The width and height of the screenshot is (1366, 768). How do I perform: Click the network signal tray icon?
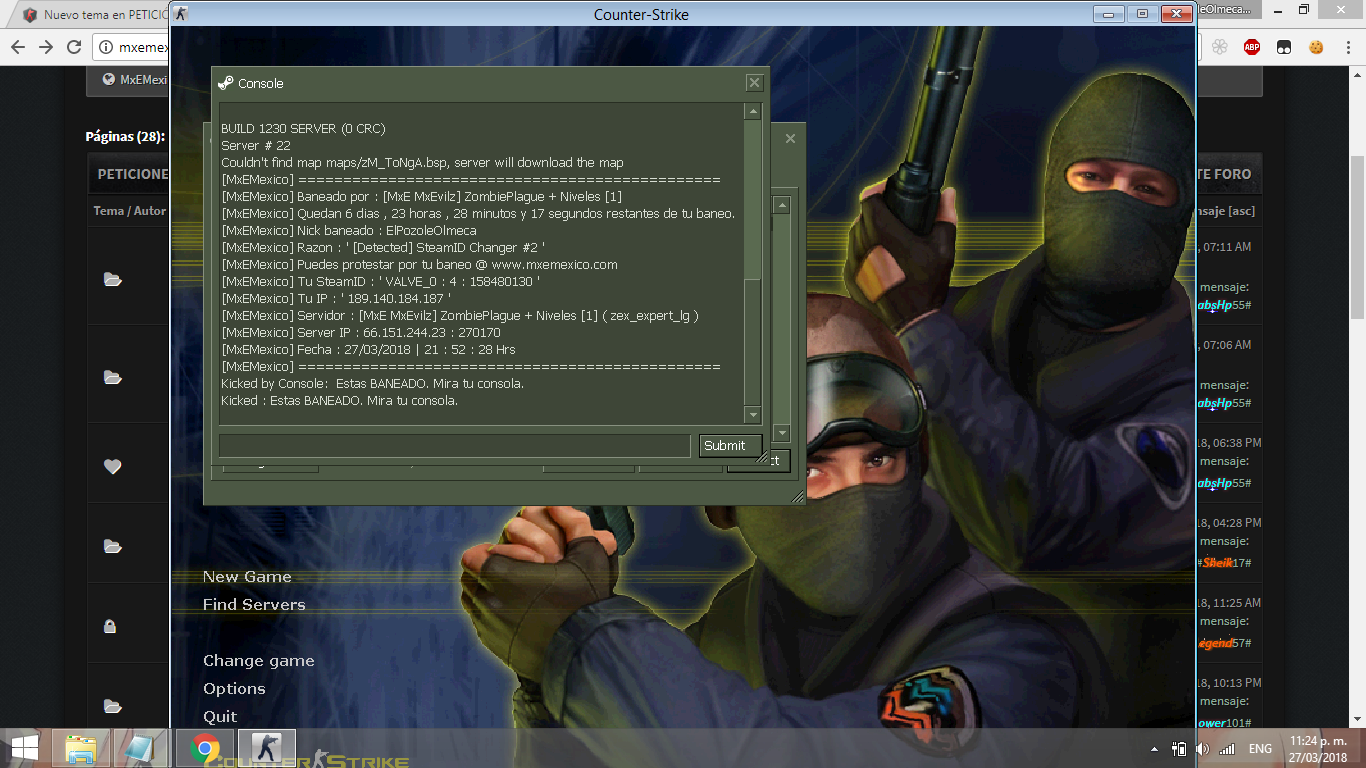1227,748
